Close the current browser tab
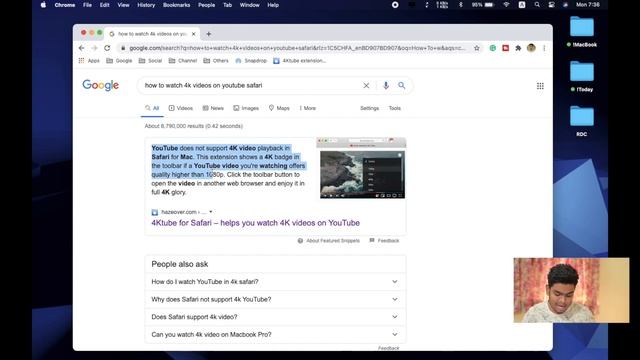Viewport: 640px width, 360px height. 194,34
